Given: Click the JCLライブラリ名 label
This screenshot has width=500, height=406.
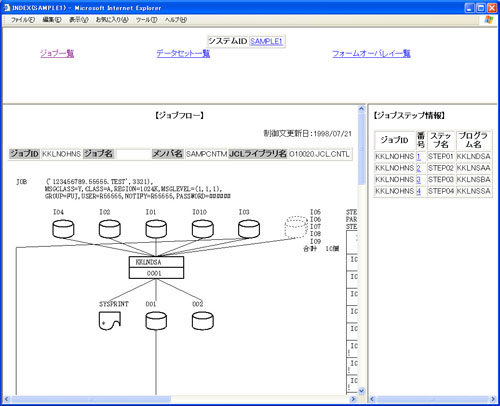Looking at the screenshot, I should pos(258,154).
